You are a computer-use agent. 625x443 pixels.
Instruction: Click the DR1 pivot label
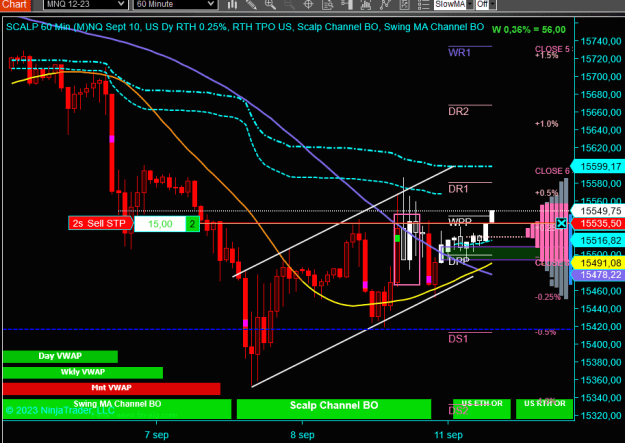[458, 189]
